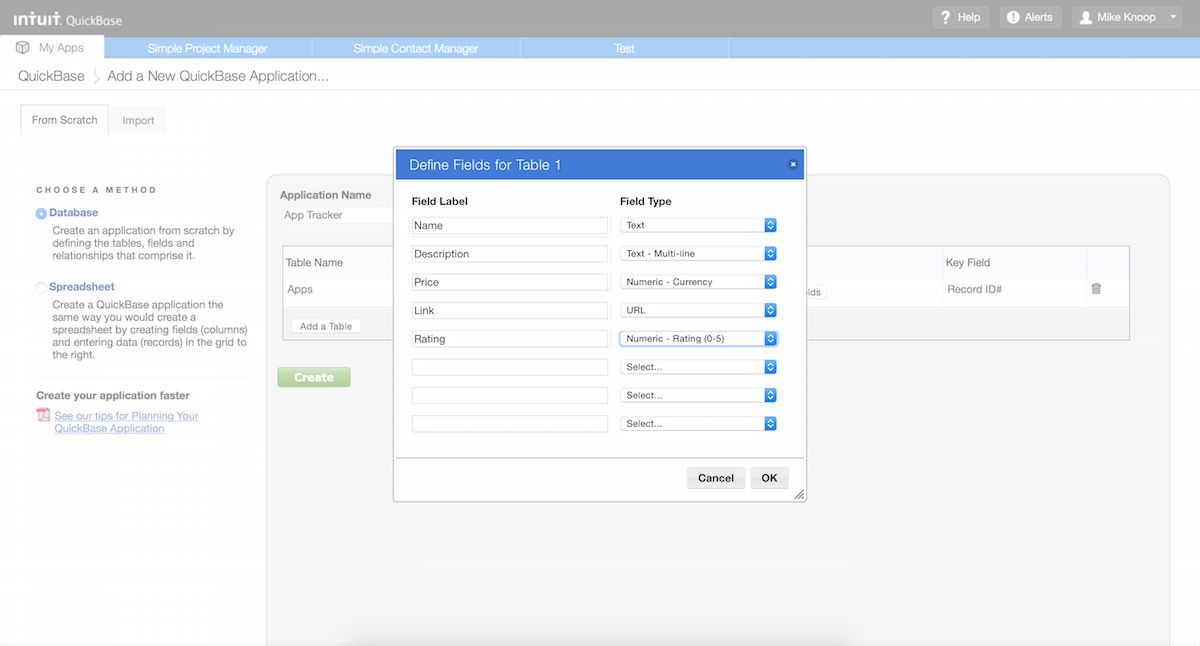Select the Spreadsheet method radio button
1200x646 pixels.
(41, 288)
